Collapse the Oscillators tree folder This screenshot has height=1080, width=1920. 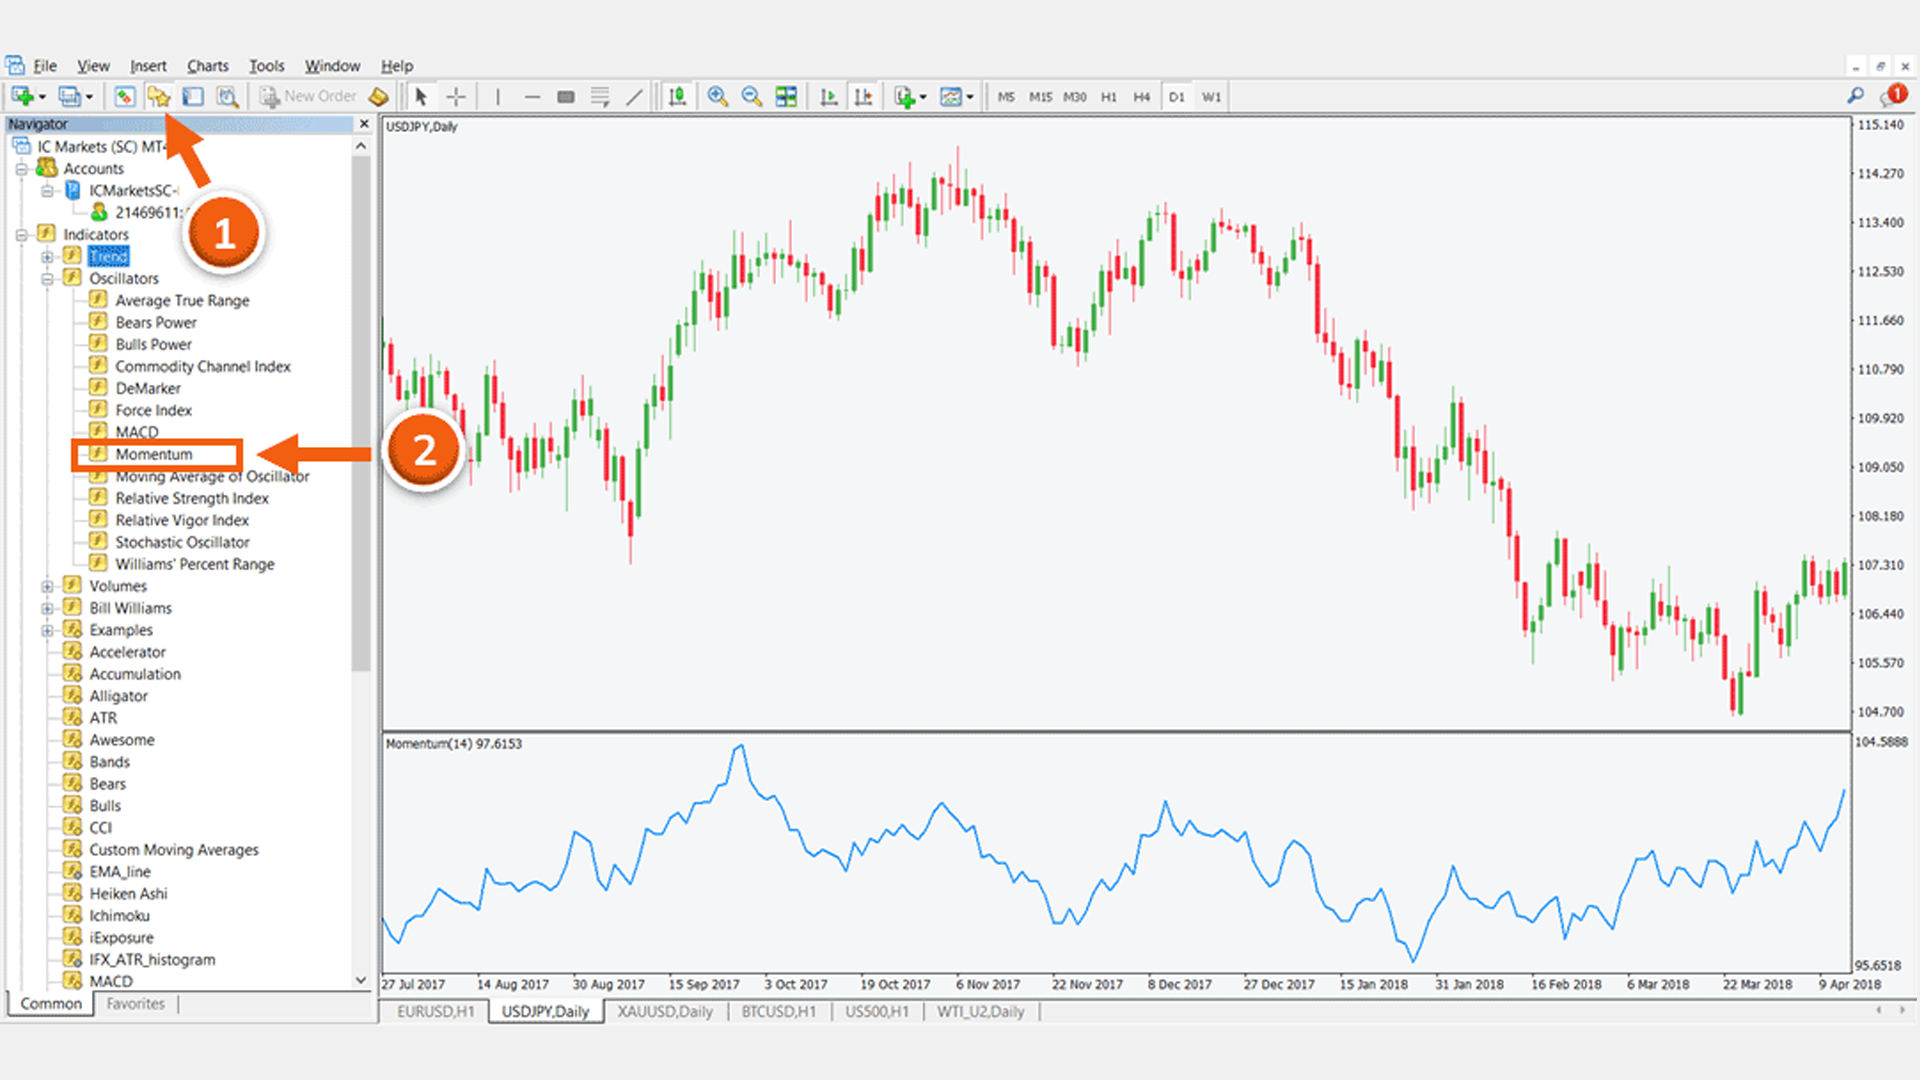47,279
